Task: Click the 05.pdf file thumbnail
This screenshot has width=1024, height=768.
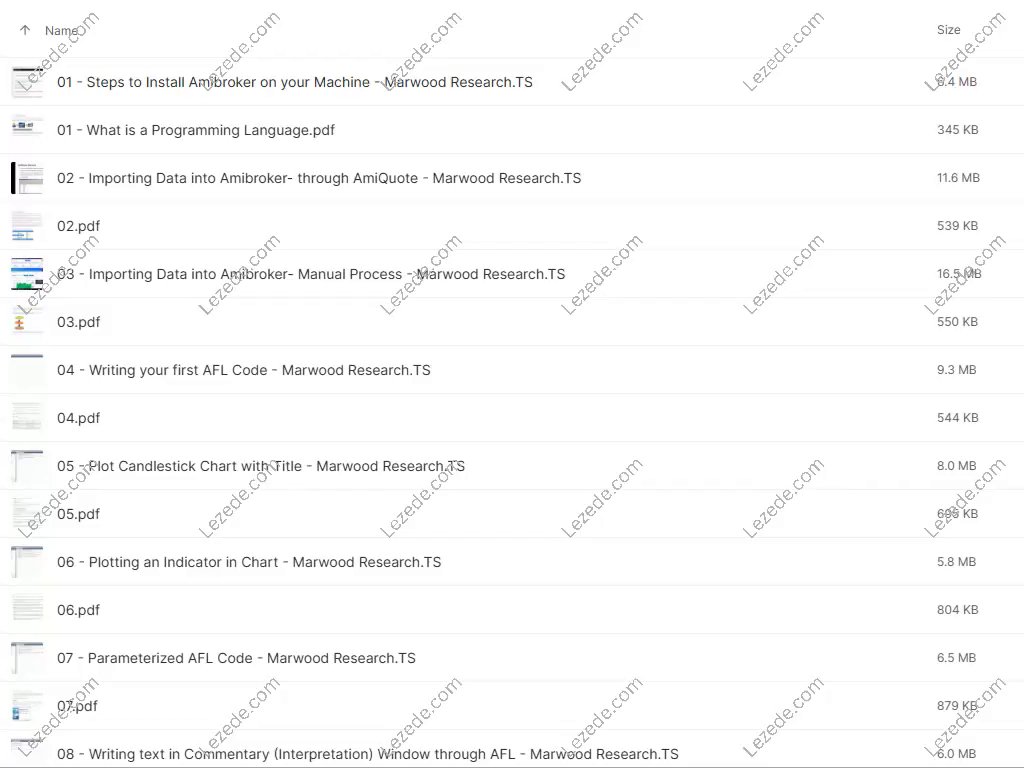Action: click(27, 514)
